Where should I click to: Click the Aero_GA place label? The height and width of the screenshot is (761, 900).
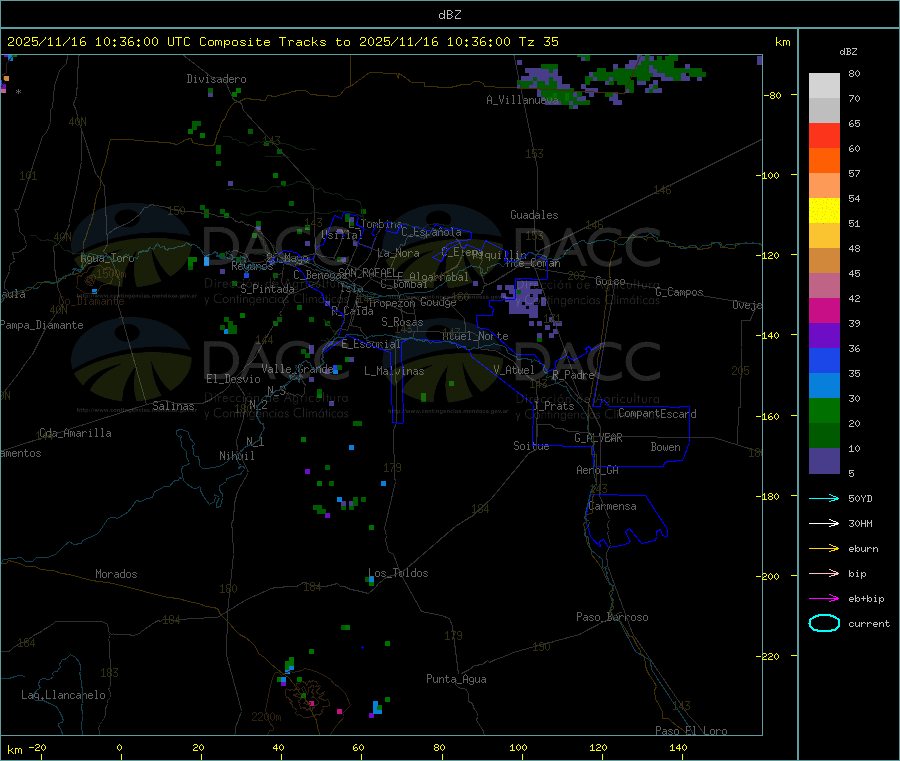pyautogui.click(x=597, y=470)
